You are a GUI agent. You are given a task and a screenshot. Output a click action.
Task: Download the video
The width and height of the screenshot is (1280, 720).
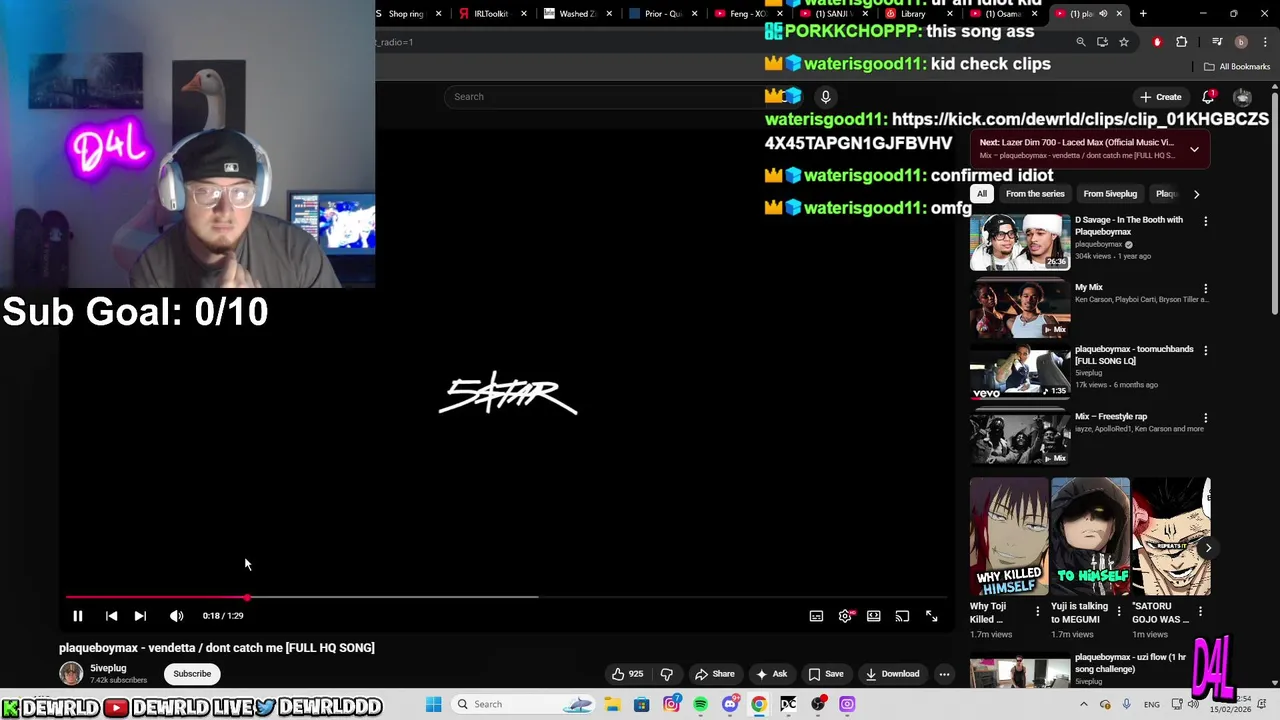[892, 674]
